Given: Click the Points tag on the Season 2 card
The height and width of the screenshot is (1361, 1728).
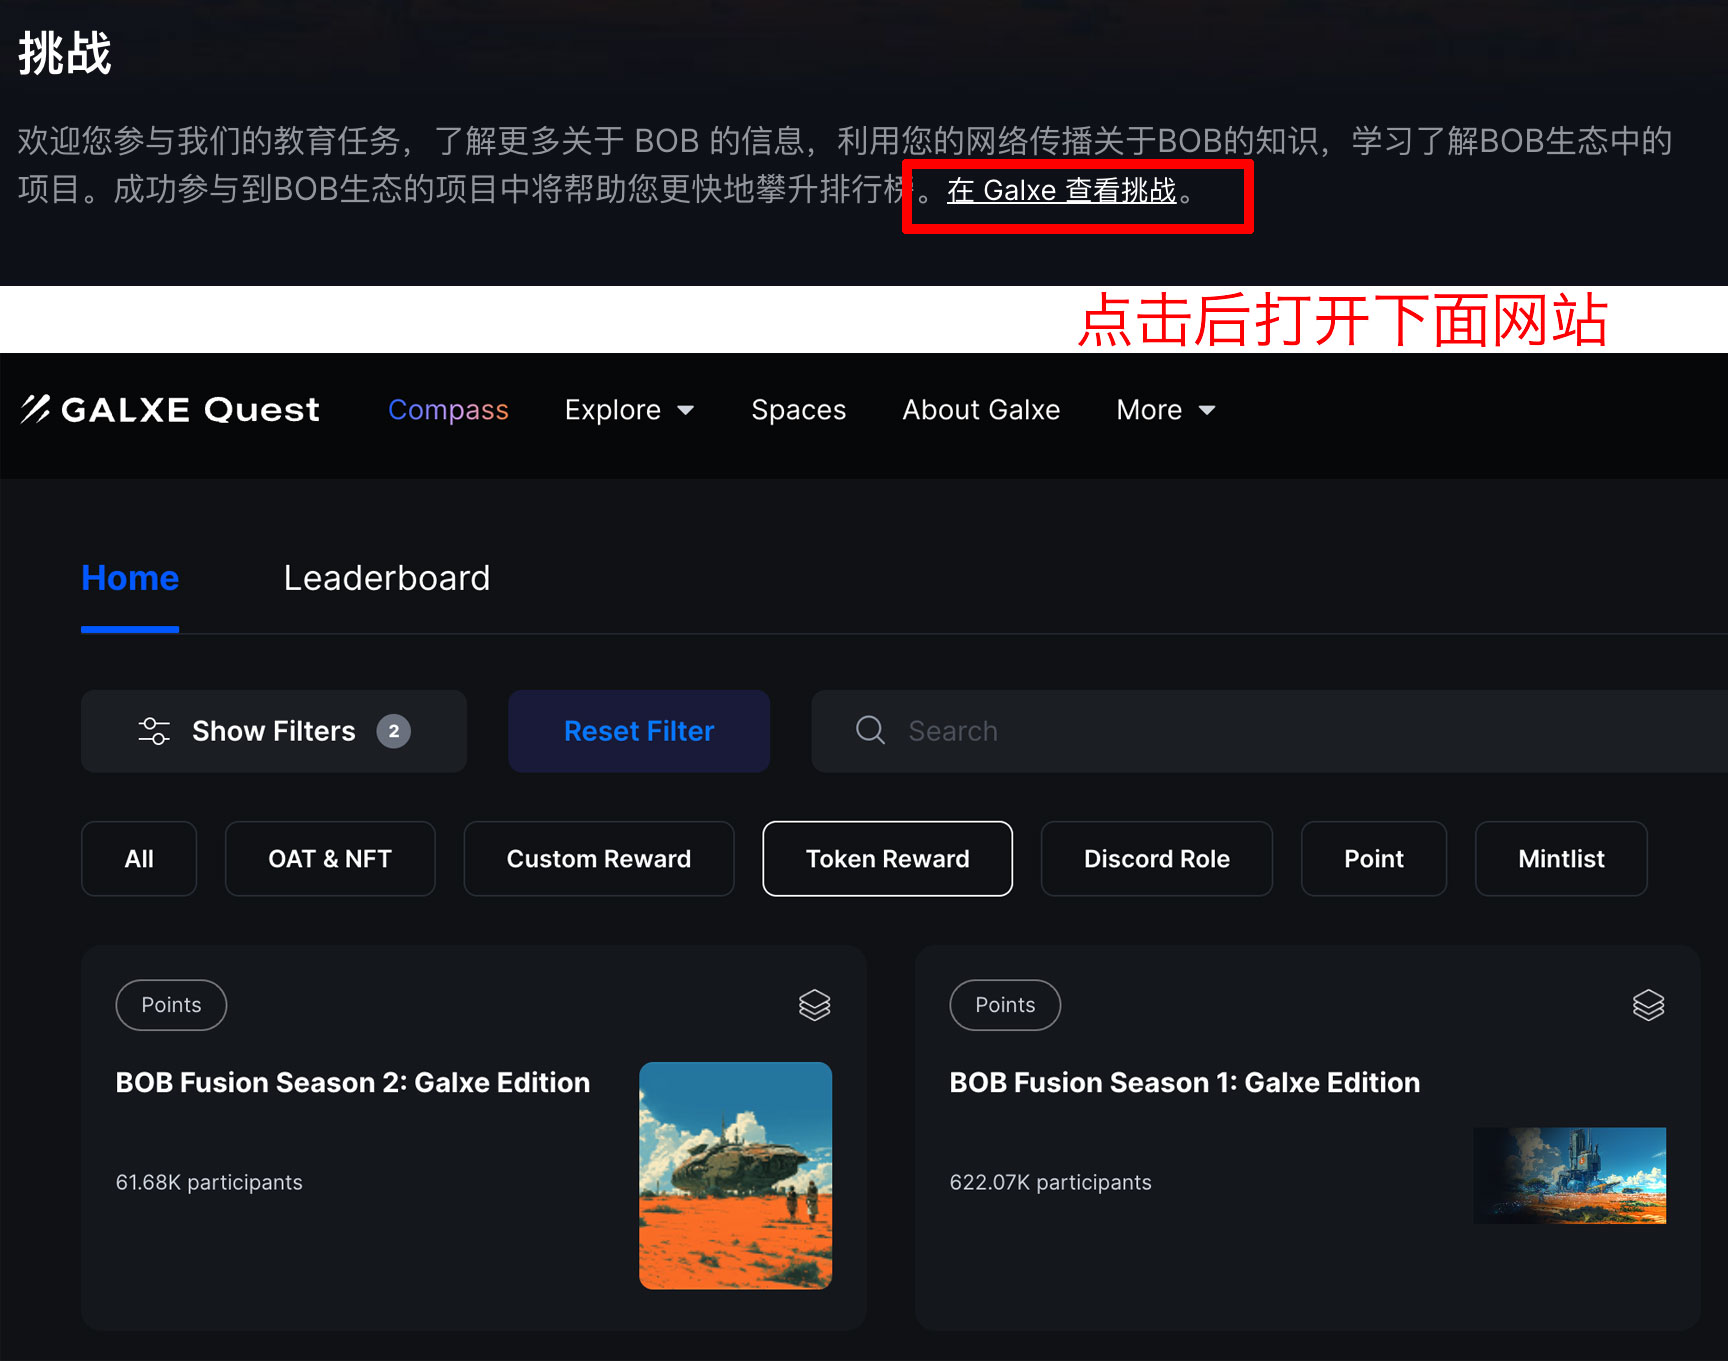Looking at the screenshot, I should pyautogui.click(x=171, y=1005).
